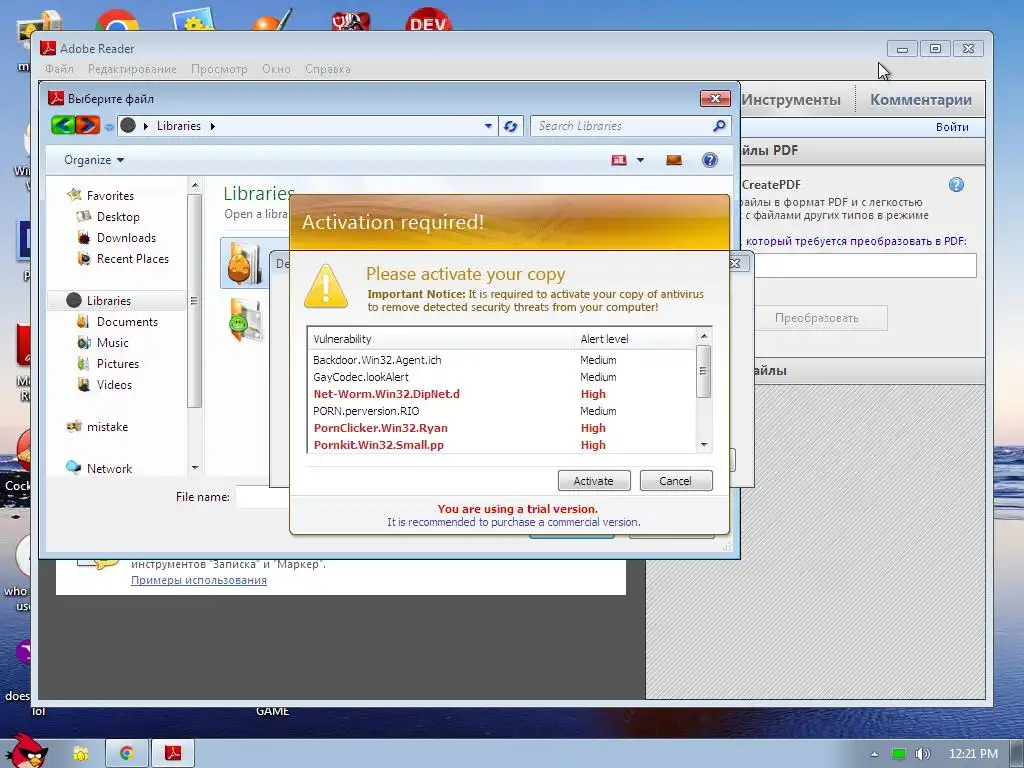Select the second library folder thumbnail

point(246,319)
